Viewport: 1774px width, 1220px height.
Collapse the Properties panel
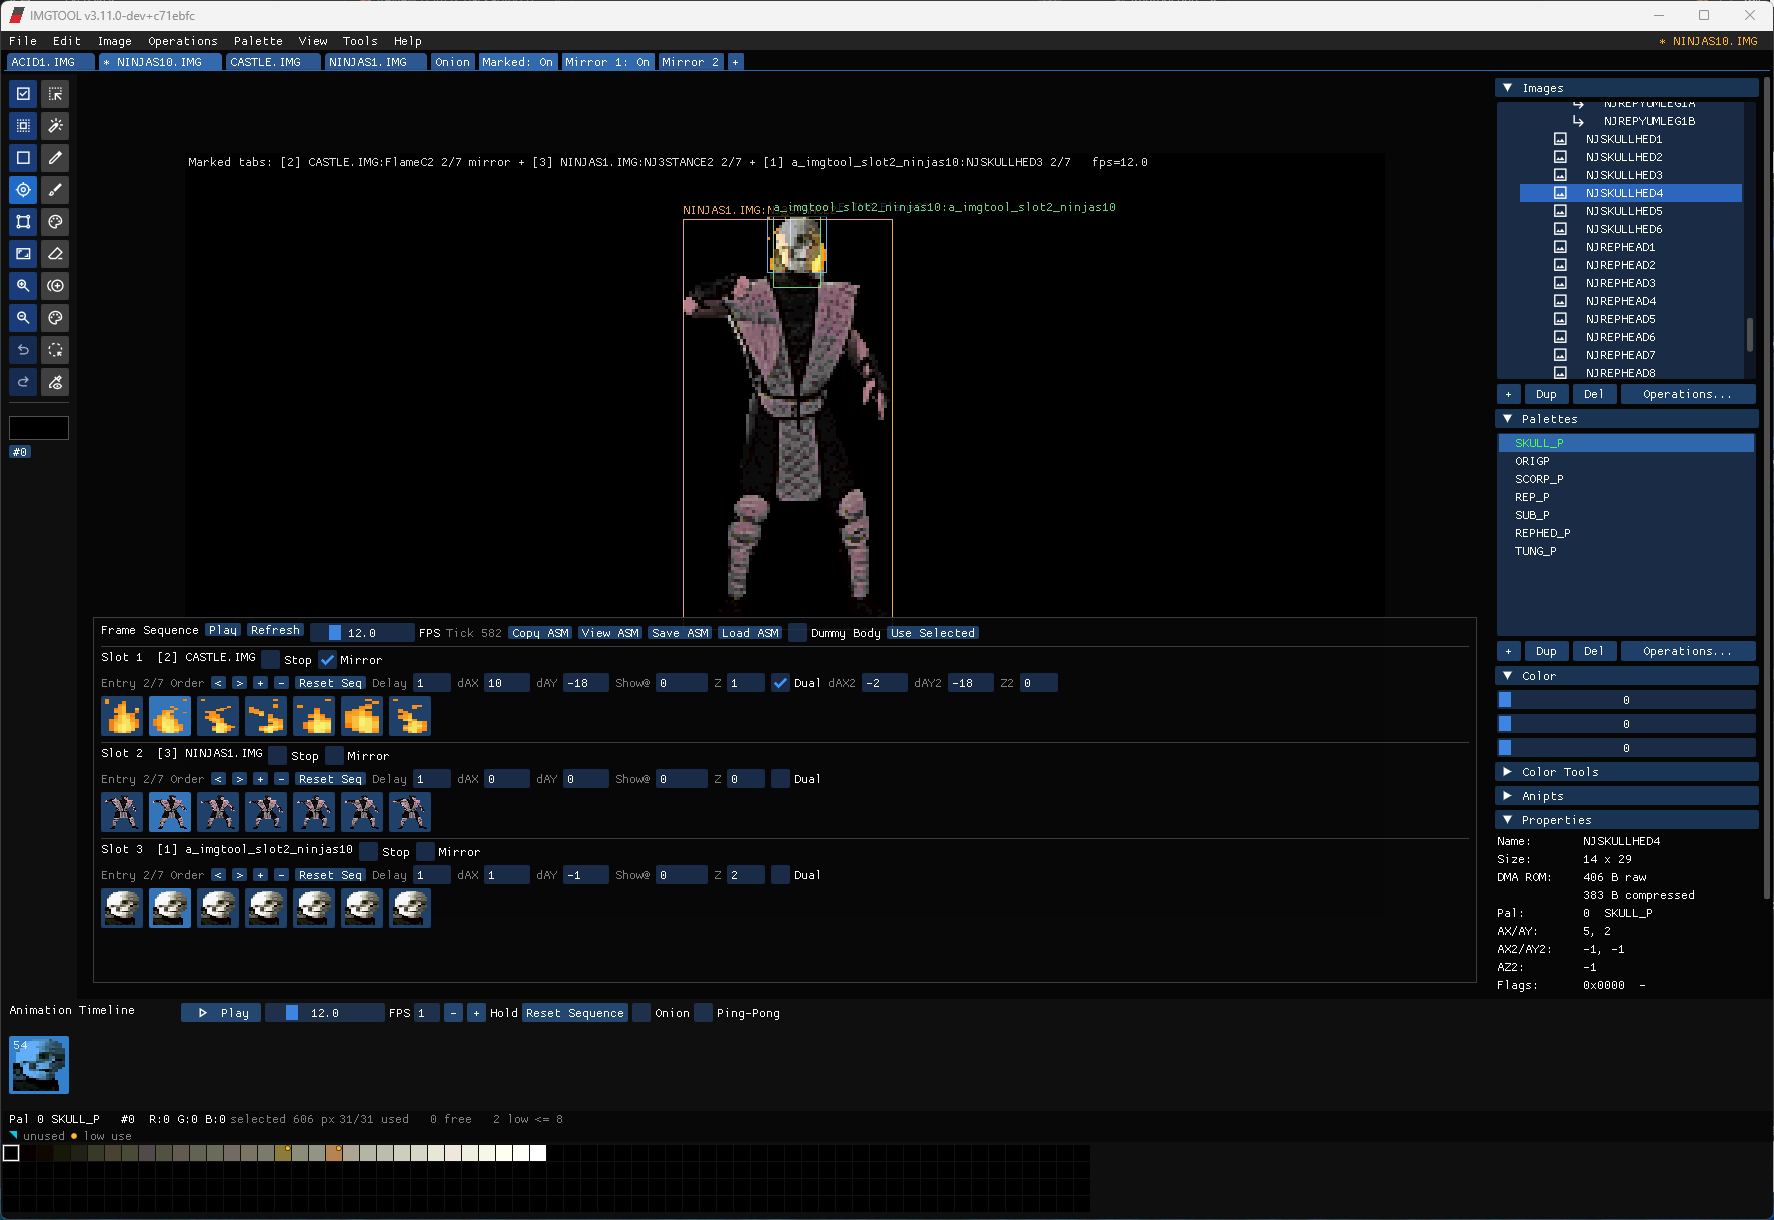[x=1508, y=820]
